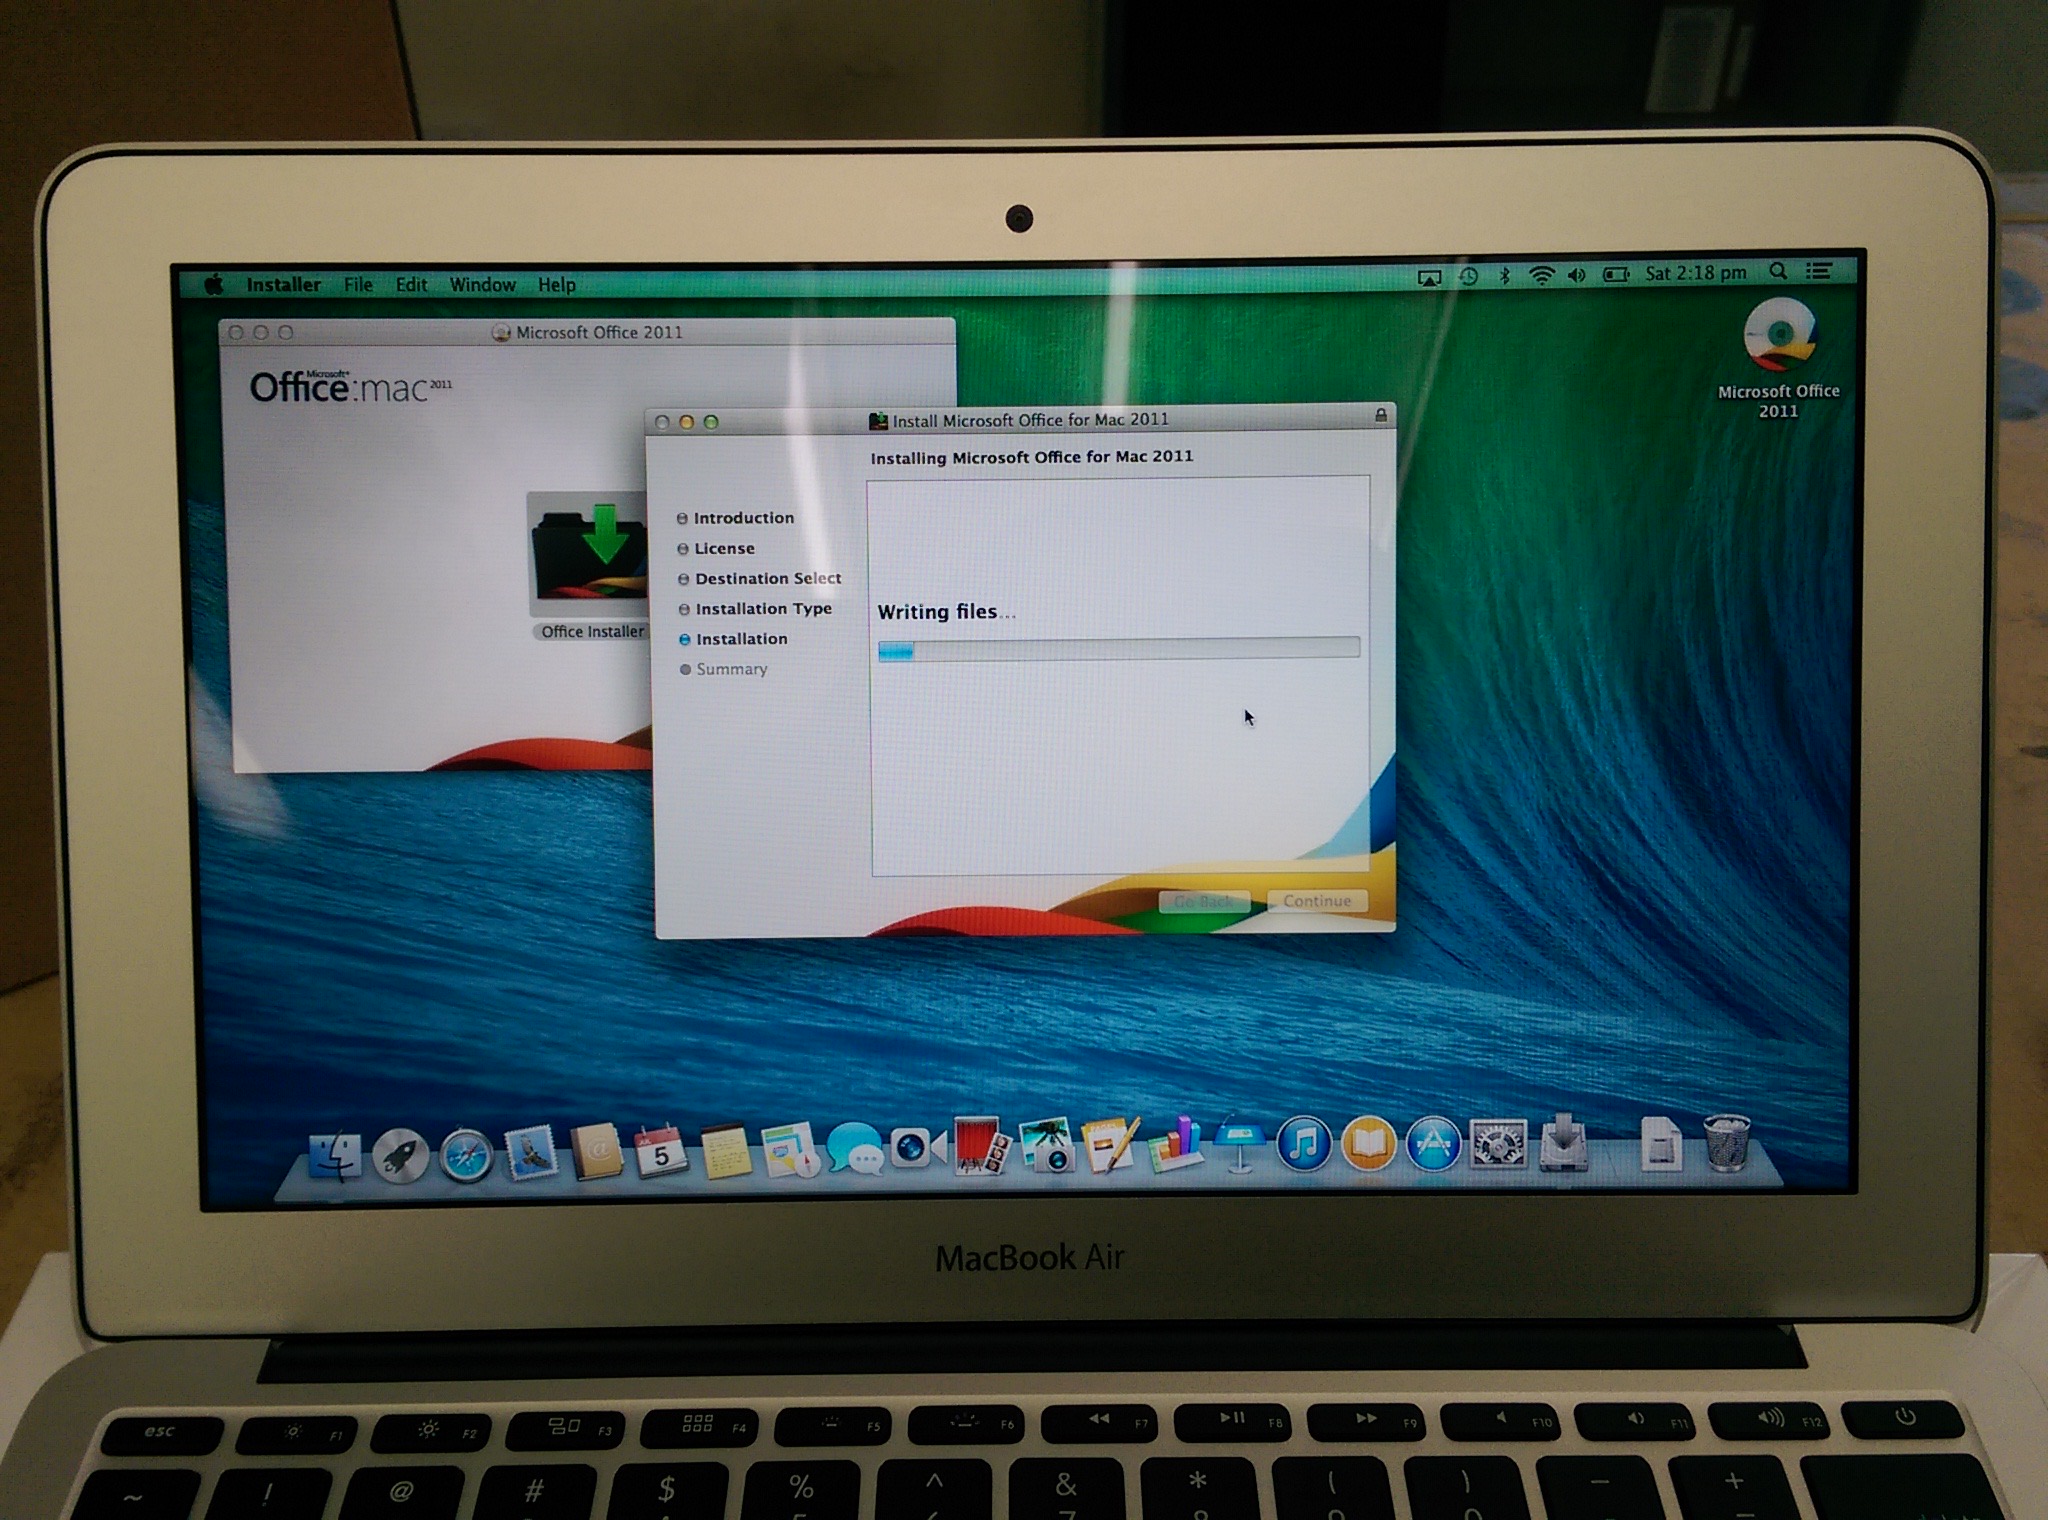This screenshot has height=1520, width=2048.
Task: Open the Wi-Fi status menu
Action: click(1541, 275)
